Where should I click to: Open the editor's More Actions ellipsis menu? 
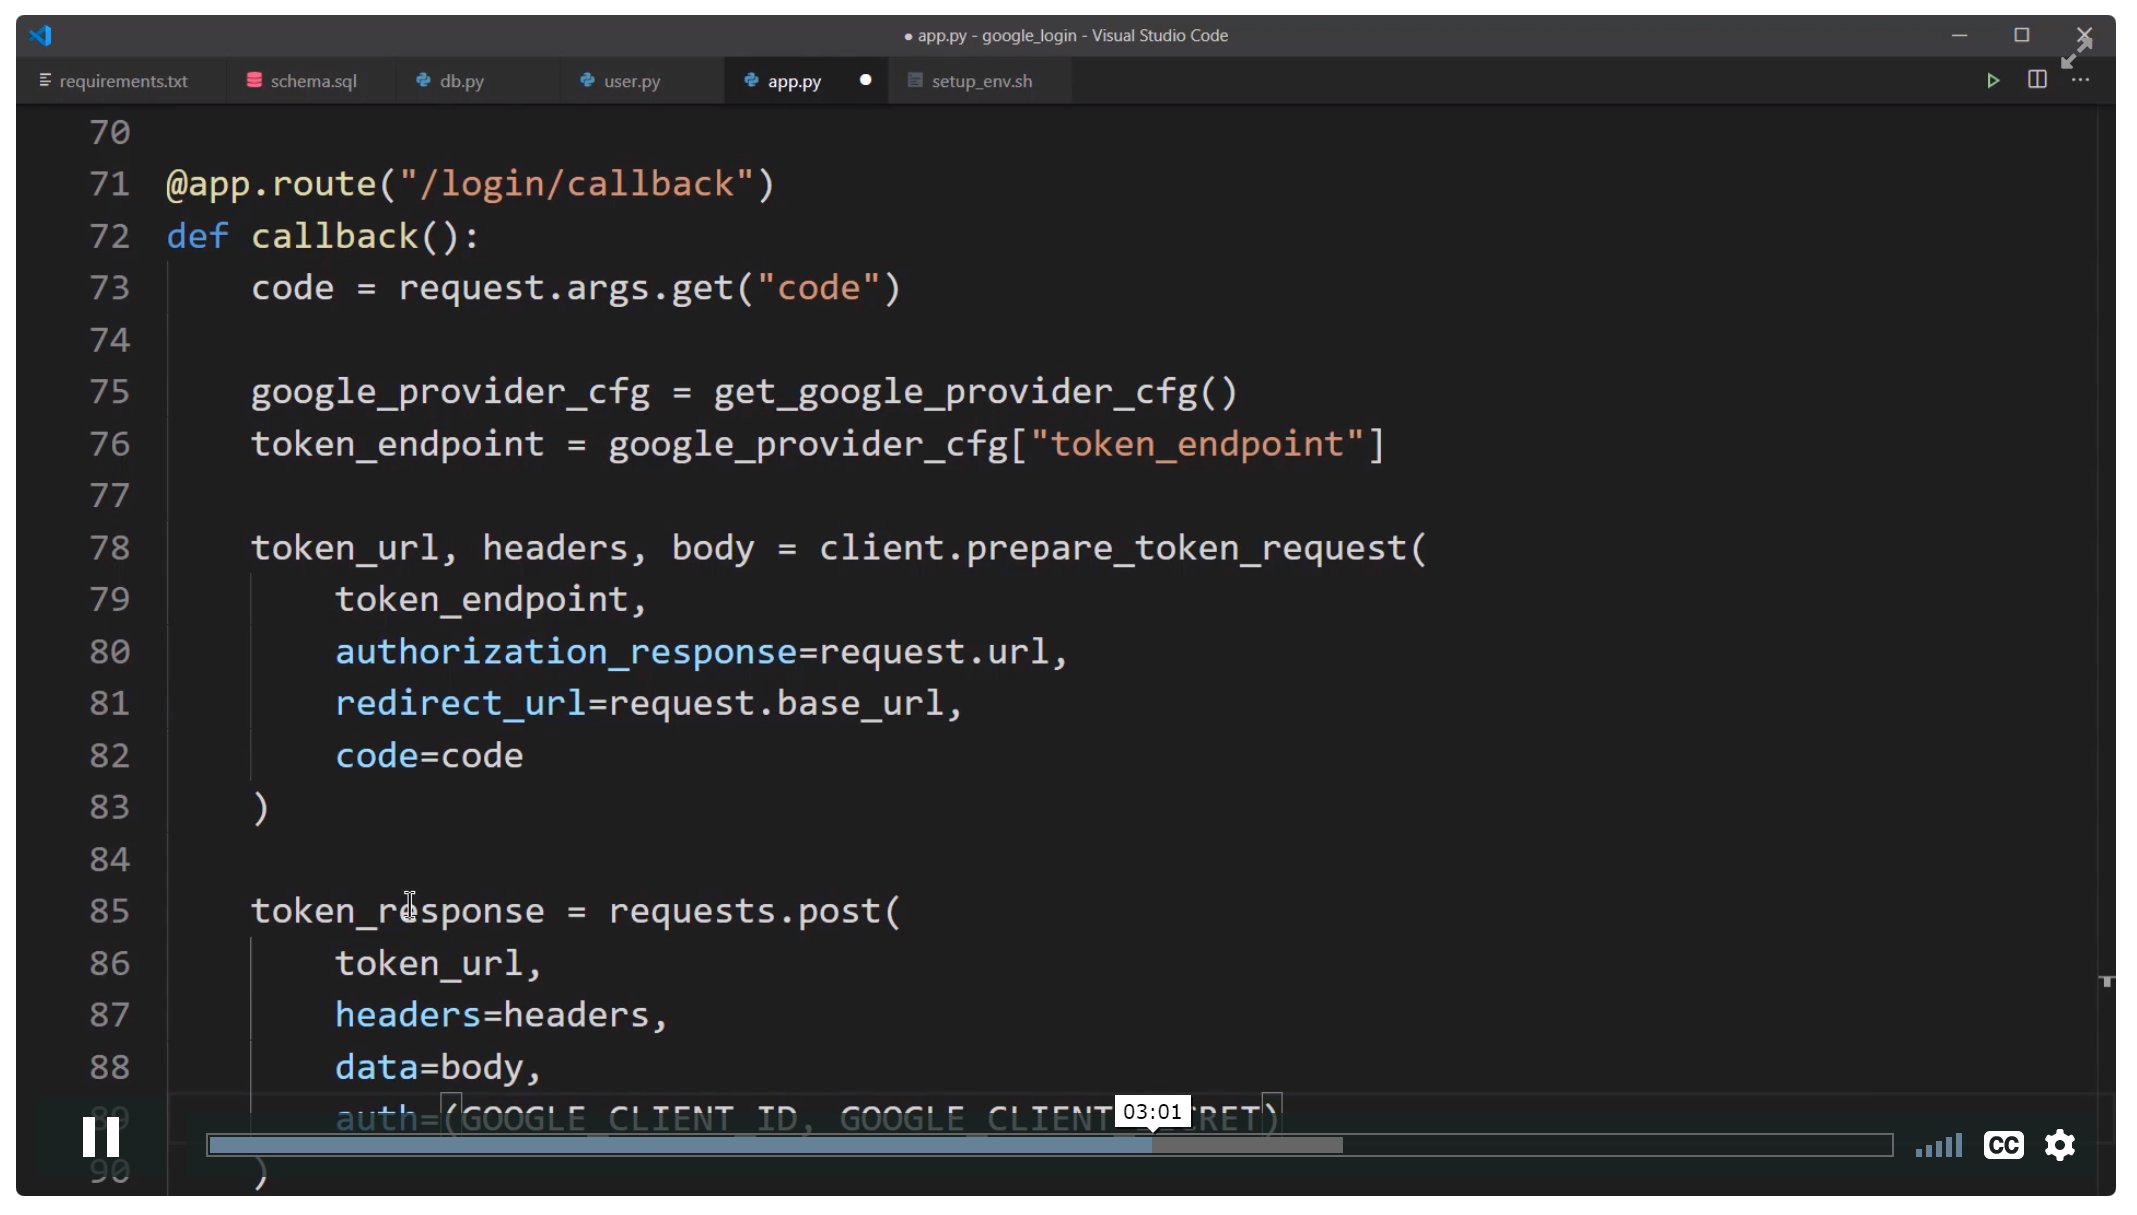pyautogui.click(x=2081, y=81)
